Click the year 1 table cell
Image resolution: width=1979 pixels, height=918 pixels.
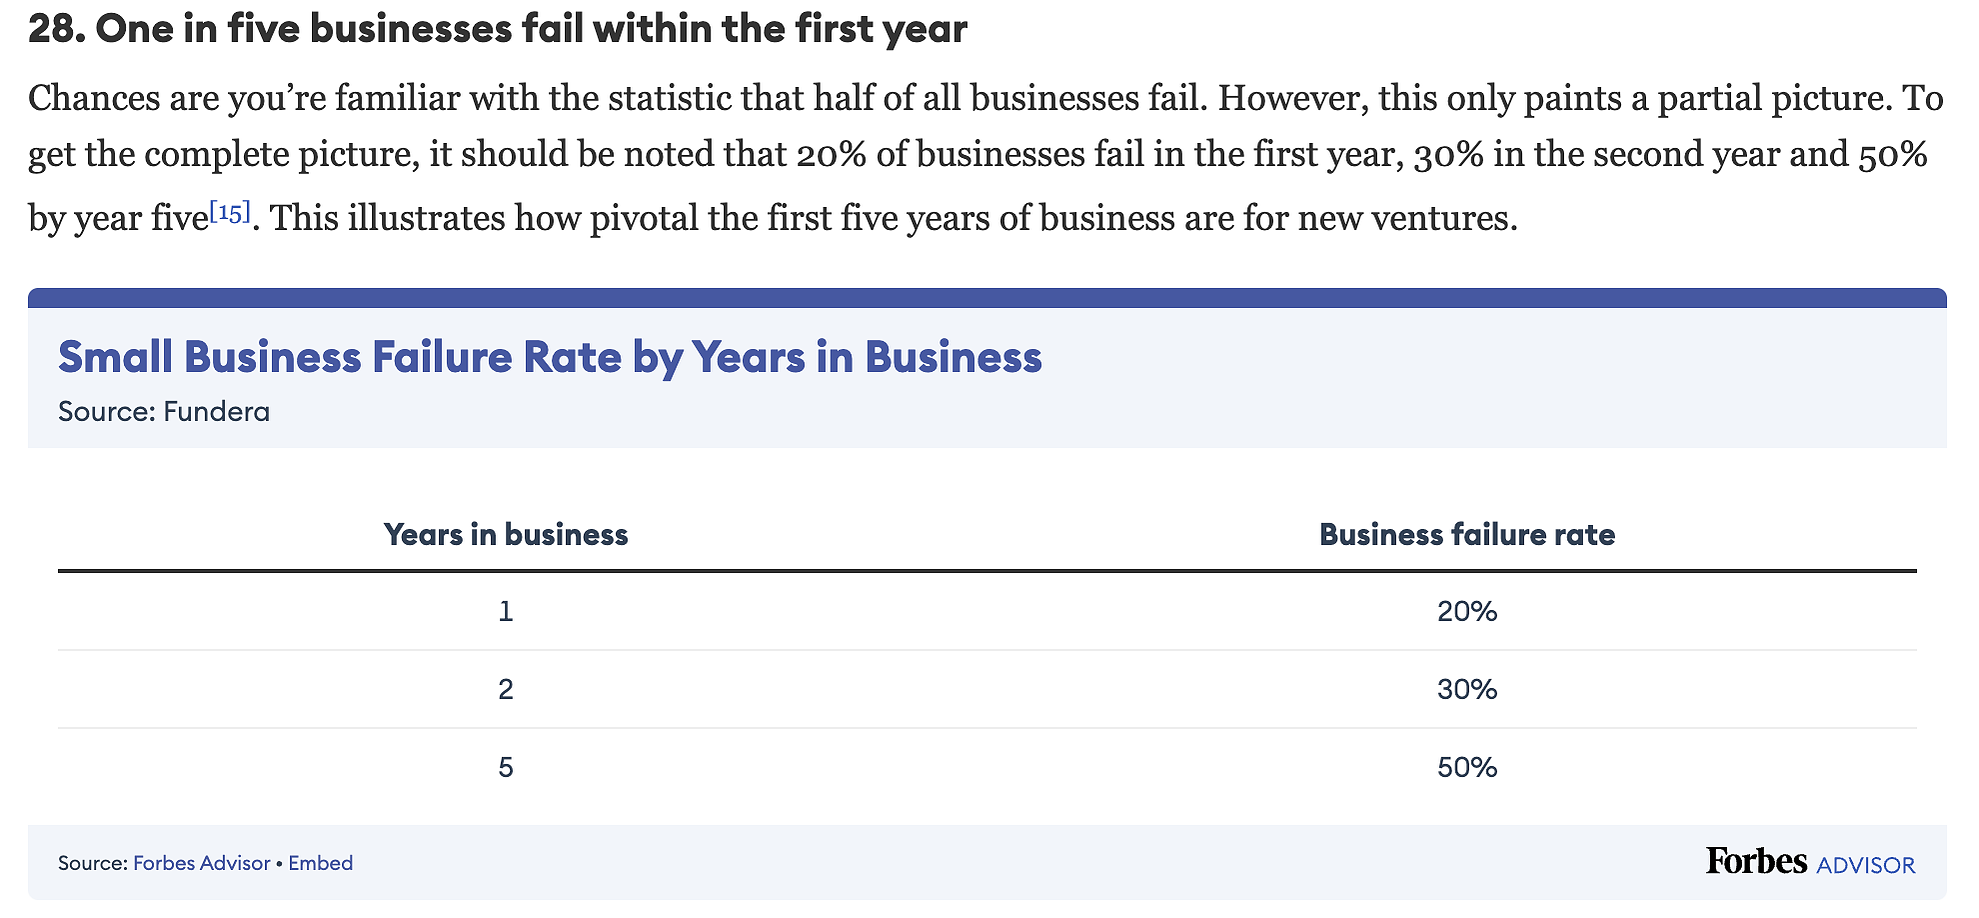click(x=506, y=611)
